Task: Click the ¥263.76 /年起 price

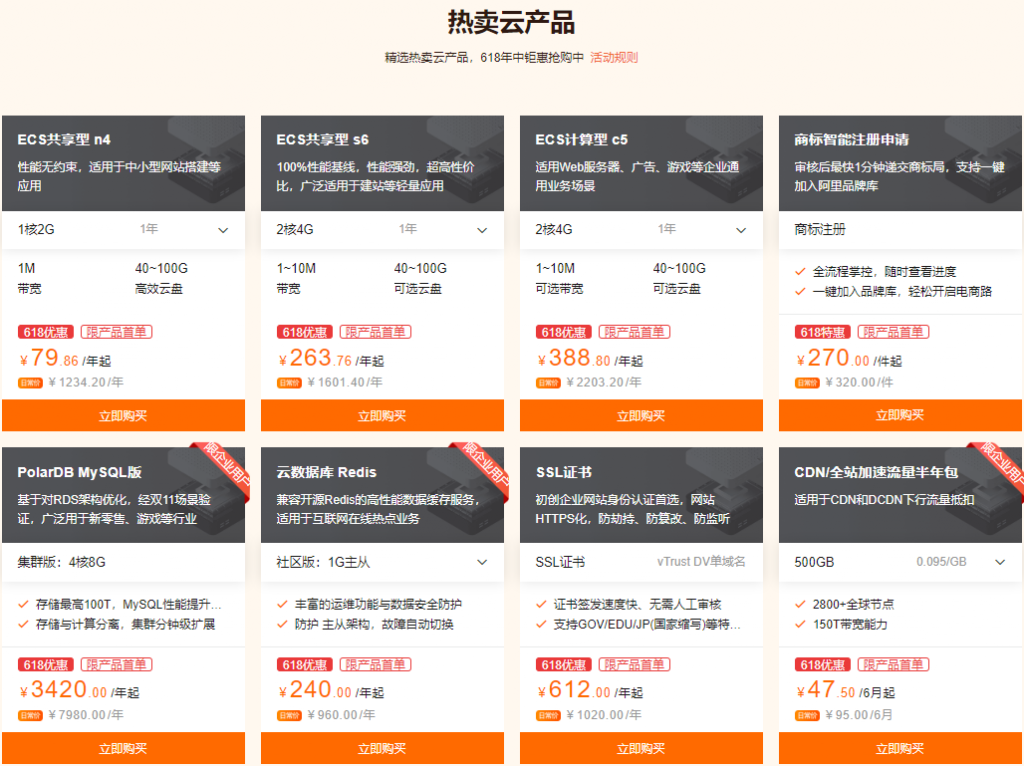Action: point(331,358)
